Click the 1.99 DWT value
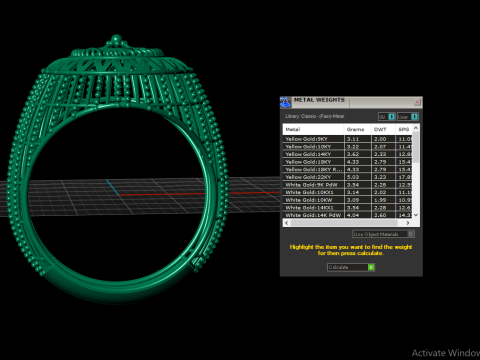Image resolution: width=480 pixels, height=360 pixels. (380, 200)
